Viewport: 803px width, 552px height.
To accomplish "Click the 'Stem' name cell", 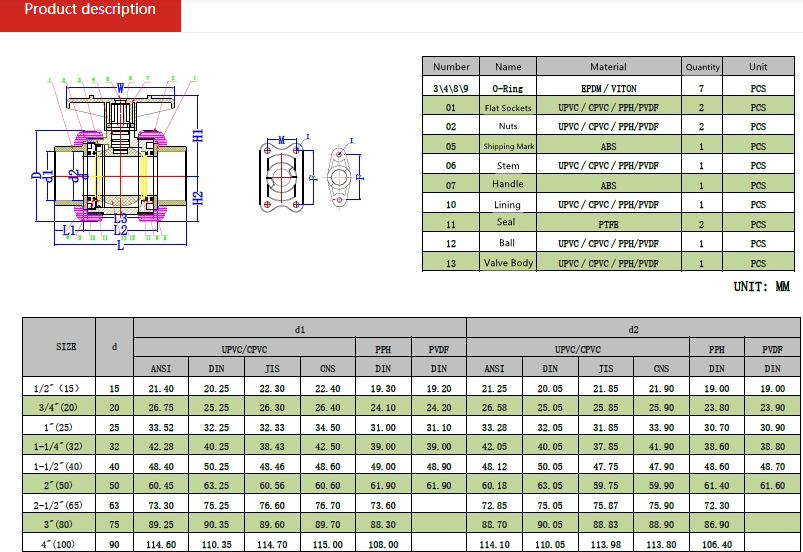I will point(508,165).
